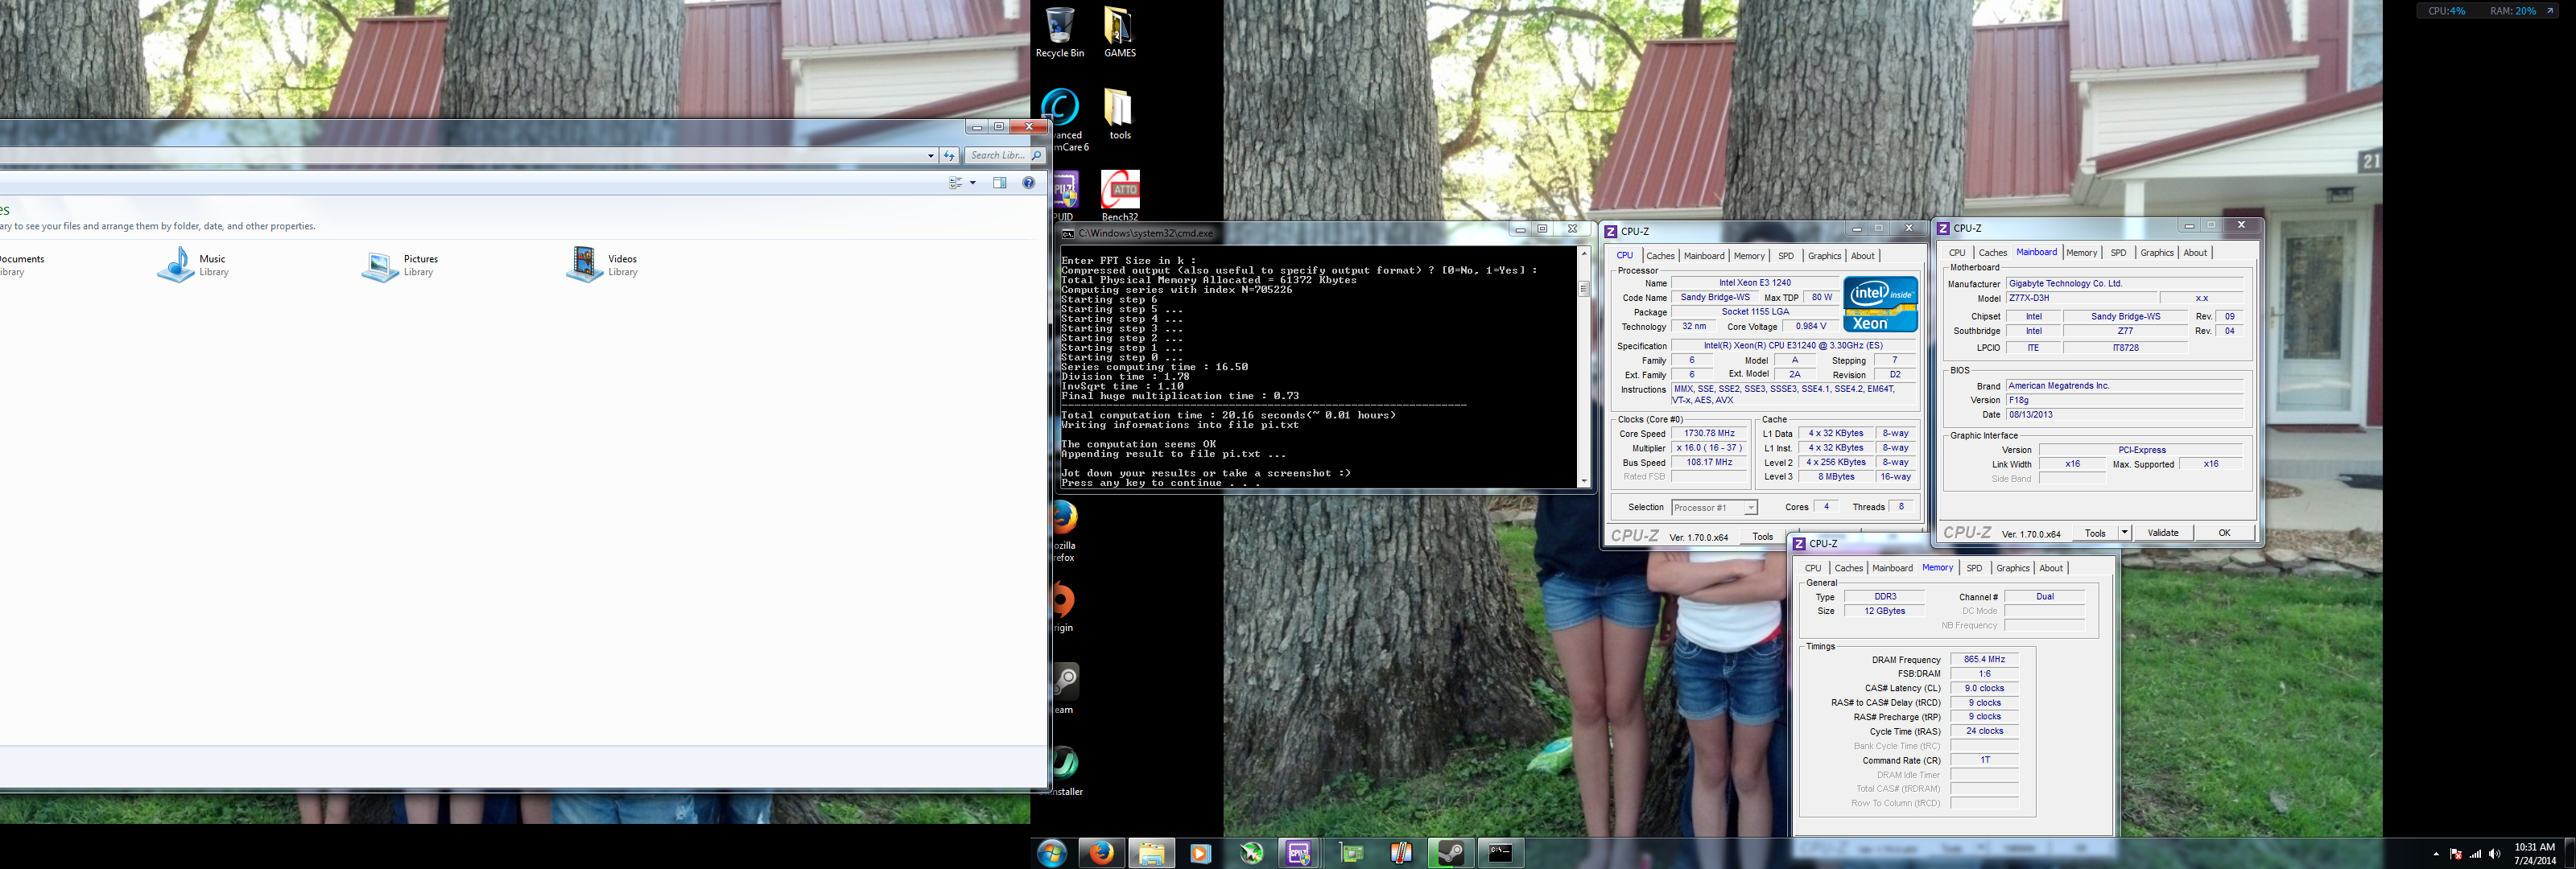This screenshot has height=869, width=2576.
Task: Launch Mozilla Firefox desktop shortcut
Action: coord(1065,531)
